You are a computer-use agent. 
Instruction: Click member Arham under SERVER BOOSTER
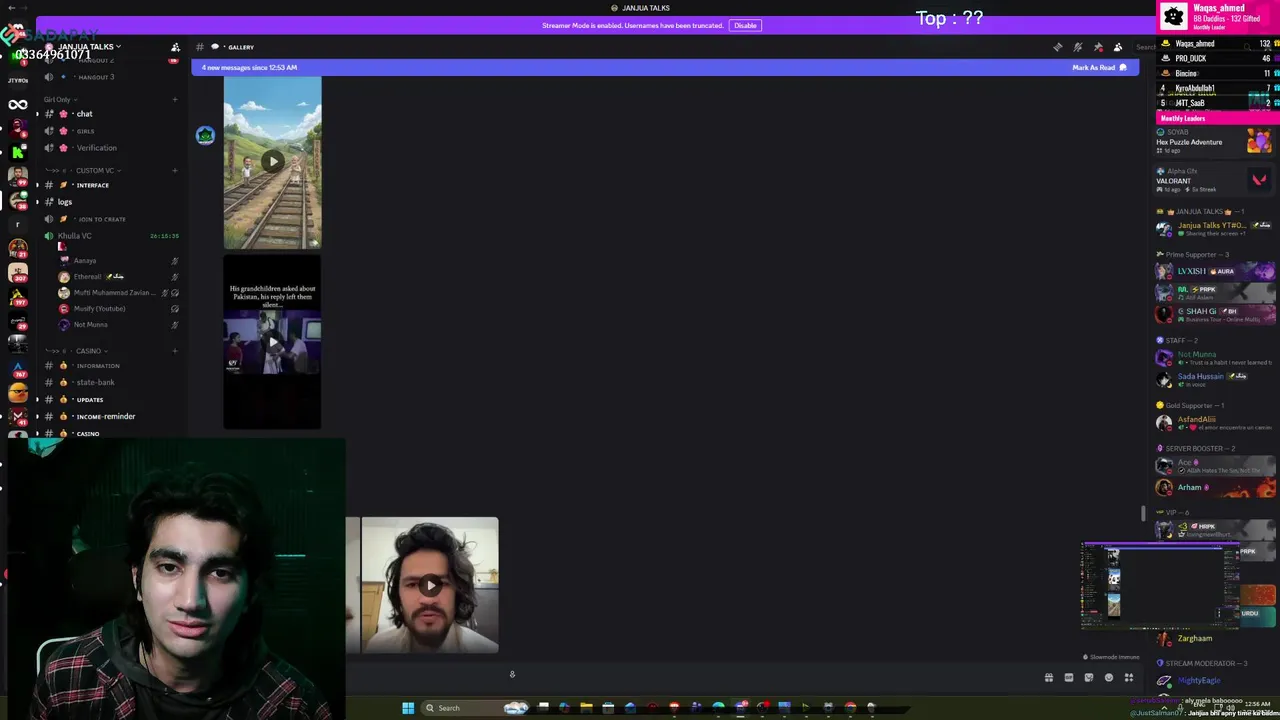pos(1216,488)
